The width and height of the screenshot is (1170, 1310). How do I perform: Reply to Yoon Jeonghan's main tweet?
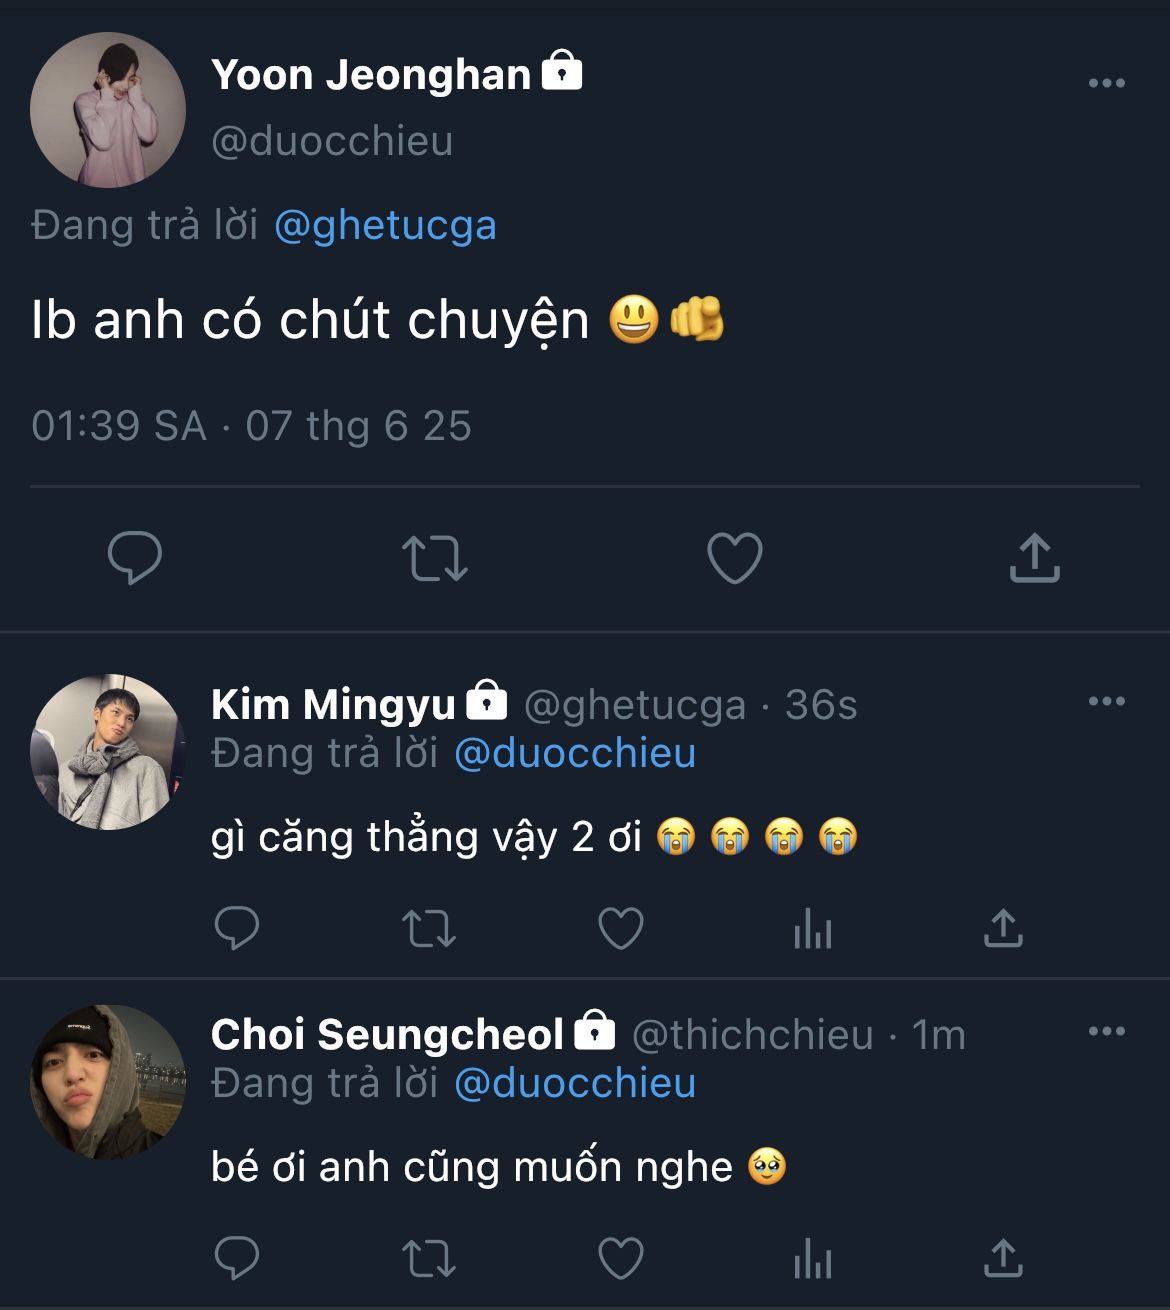[x=135, y=558]
